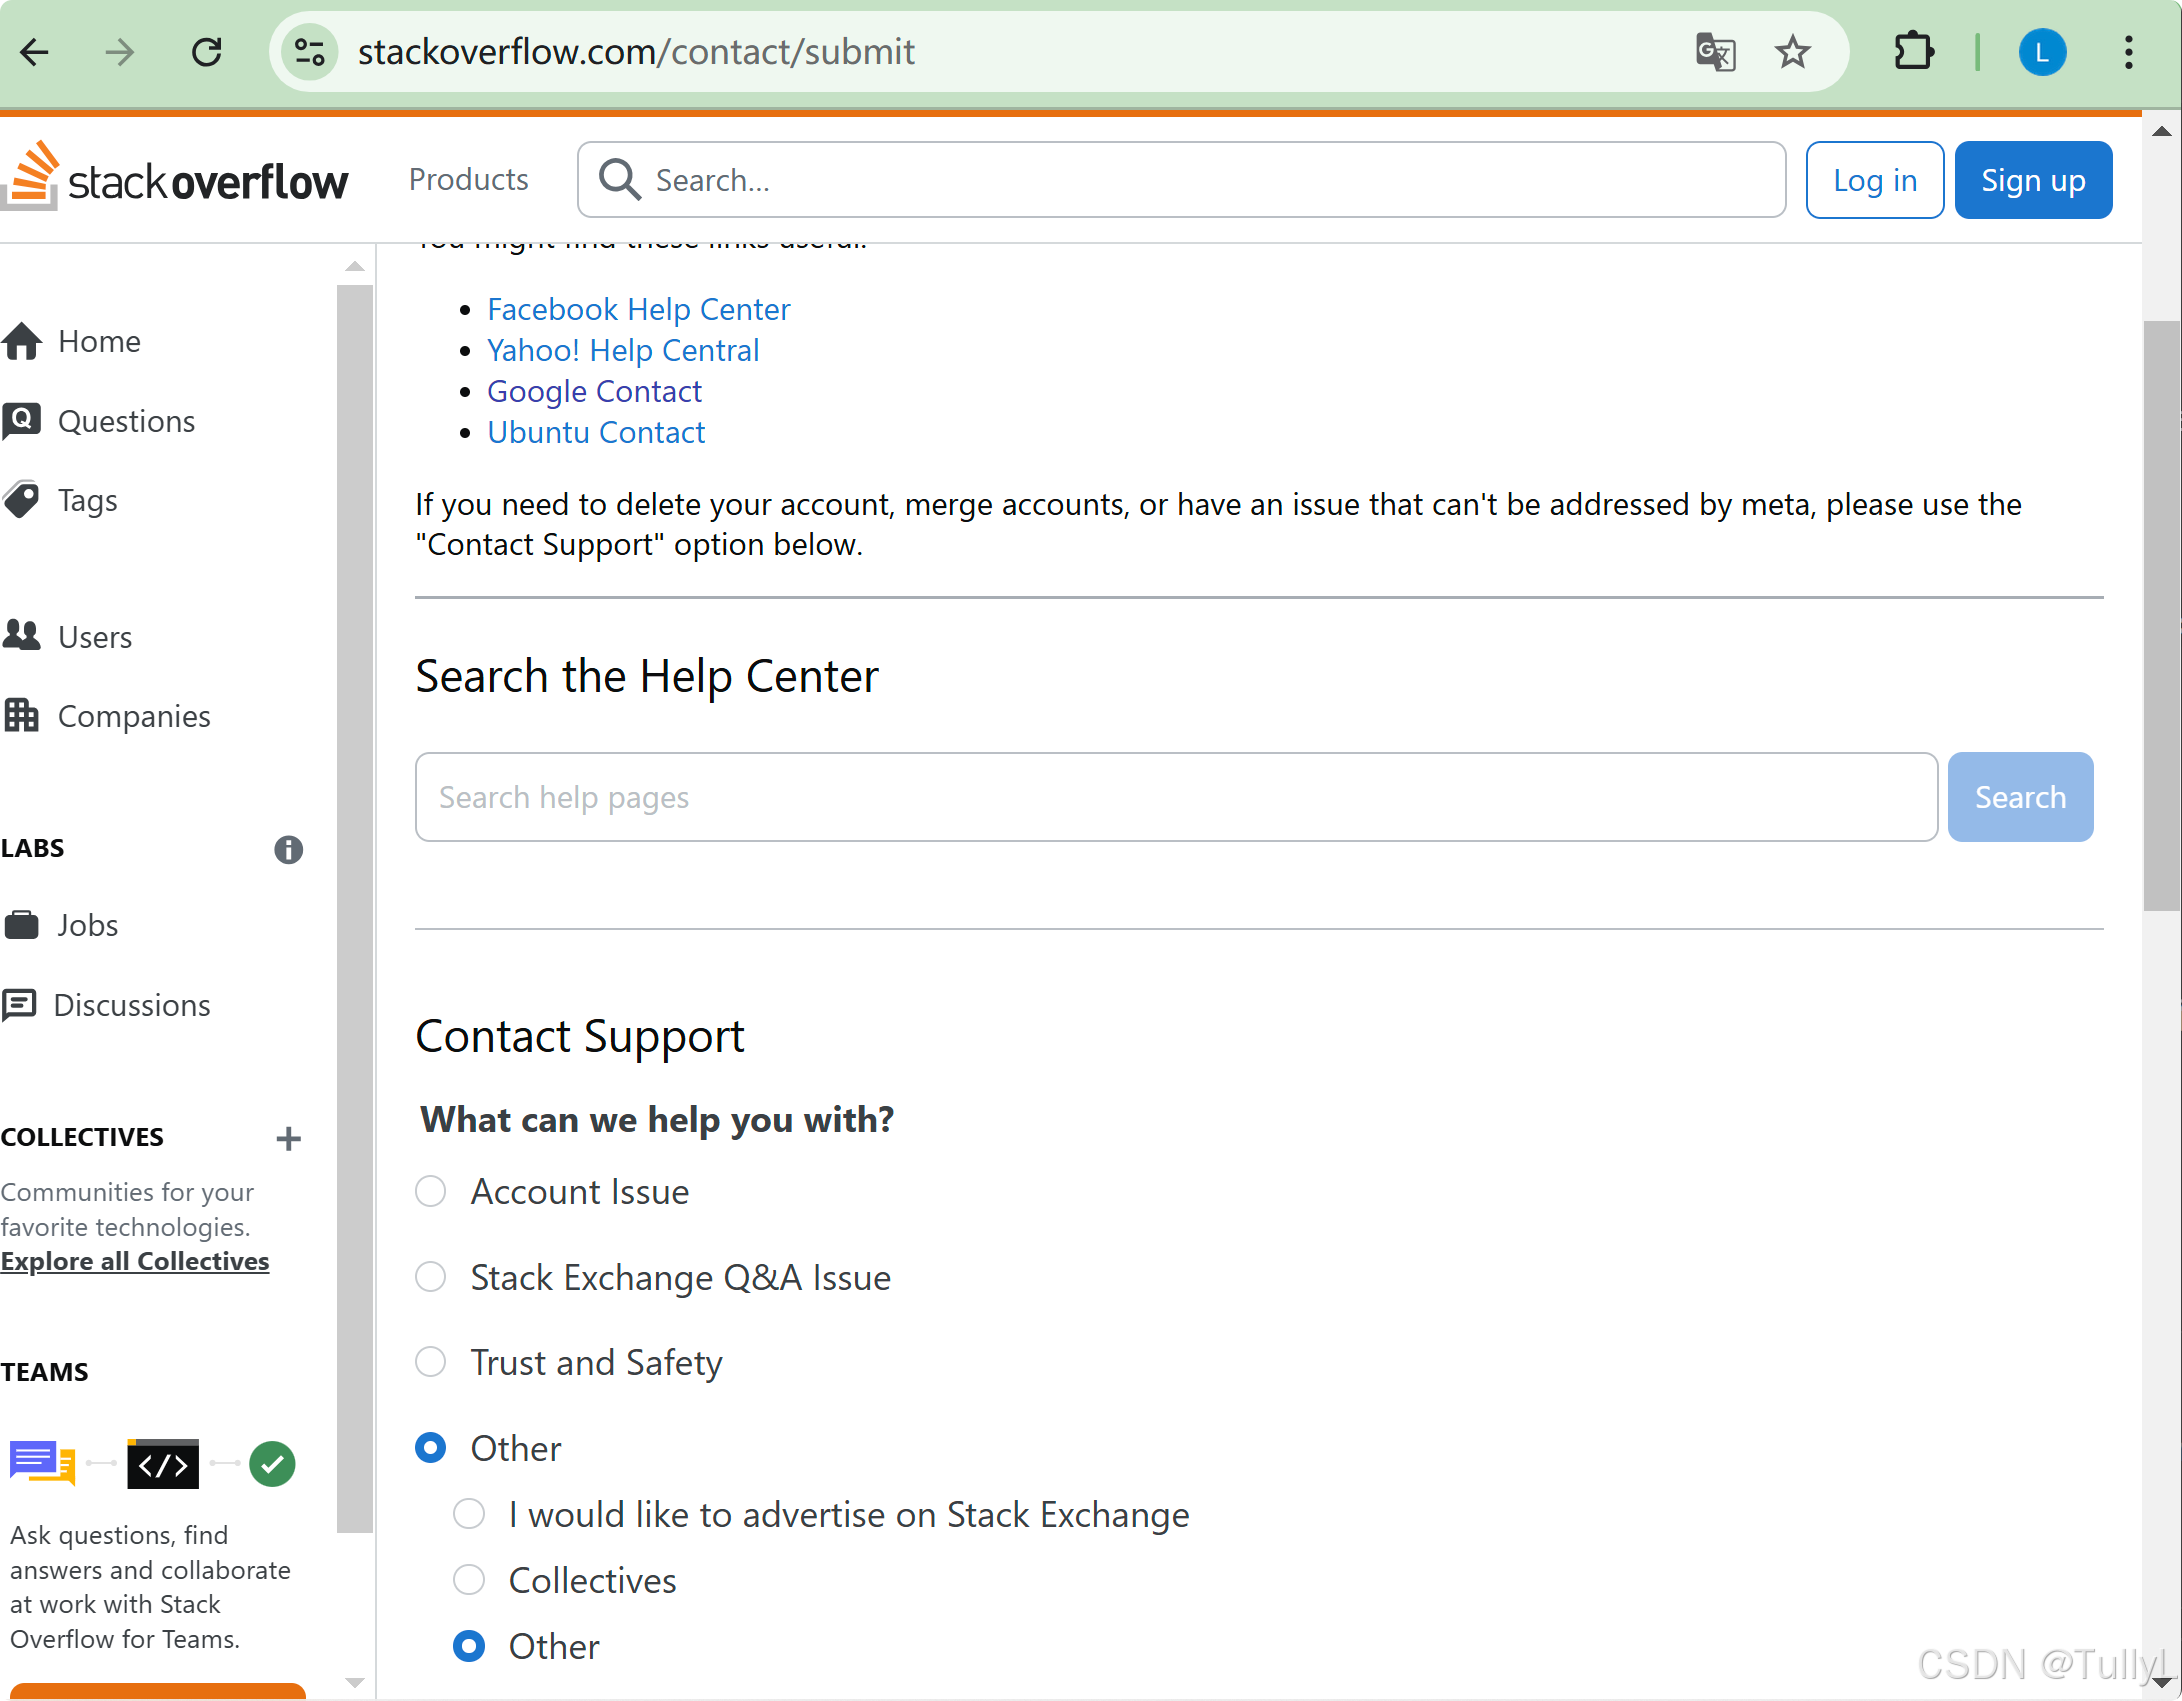Click the Log in button
This screenshot has width=2182, height=1701.
coord(1875,180)
